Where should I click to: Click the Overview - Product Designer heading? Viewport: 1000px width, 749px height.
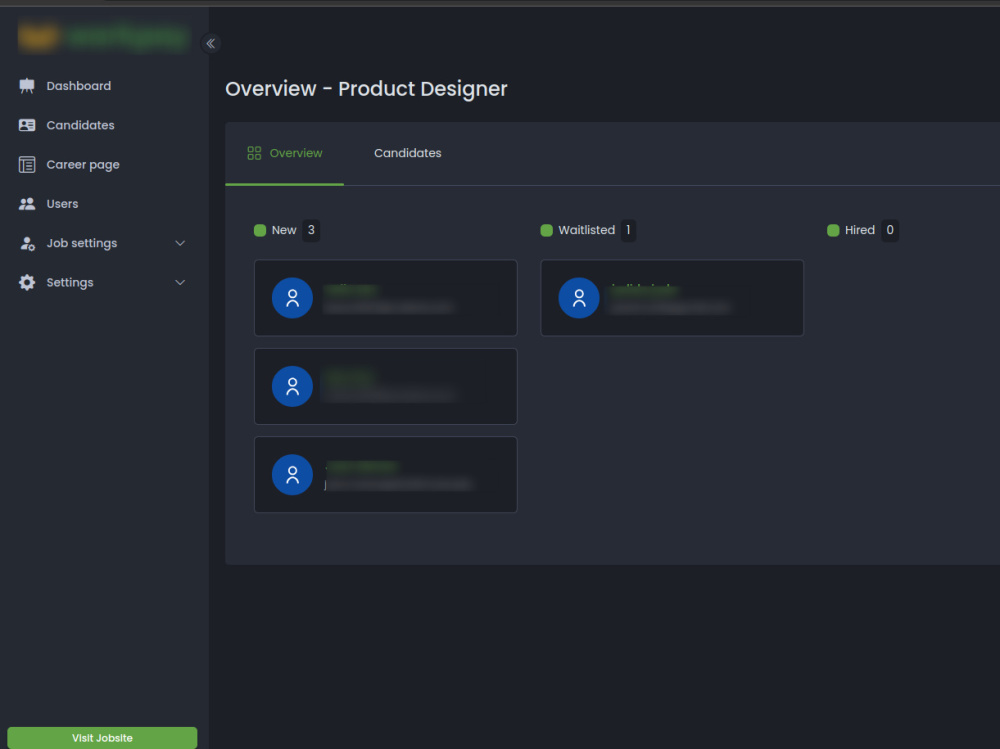coord(366,89)
